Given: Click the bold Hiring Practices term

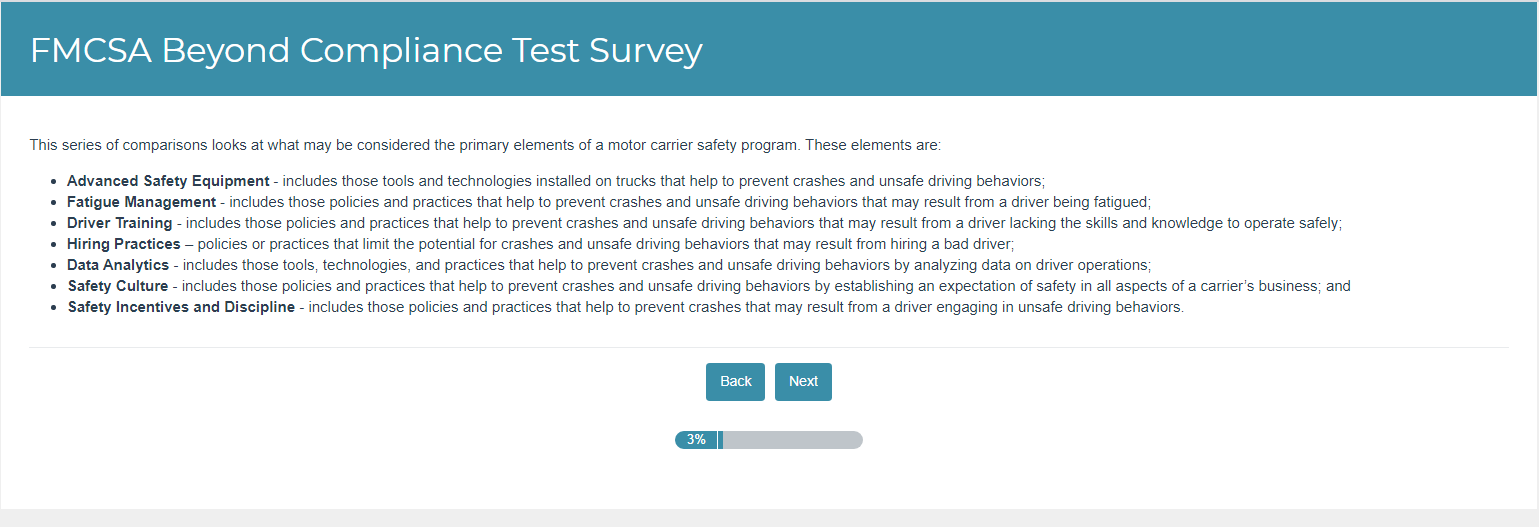Looking at the screenshot, I should coord(123,244).
